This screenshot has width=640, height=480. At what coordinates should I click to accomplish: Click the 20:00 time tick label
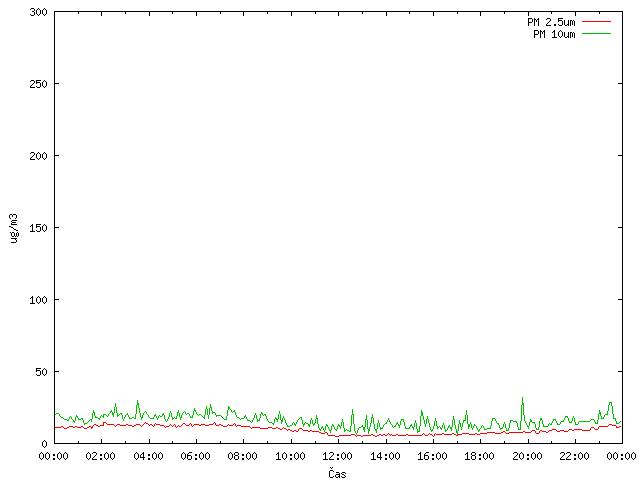click(x=527, y=456)
